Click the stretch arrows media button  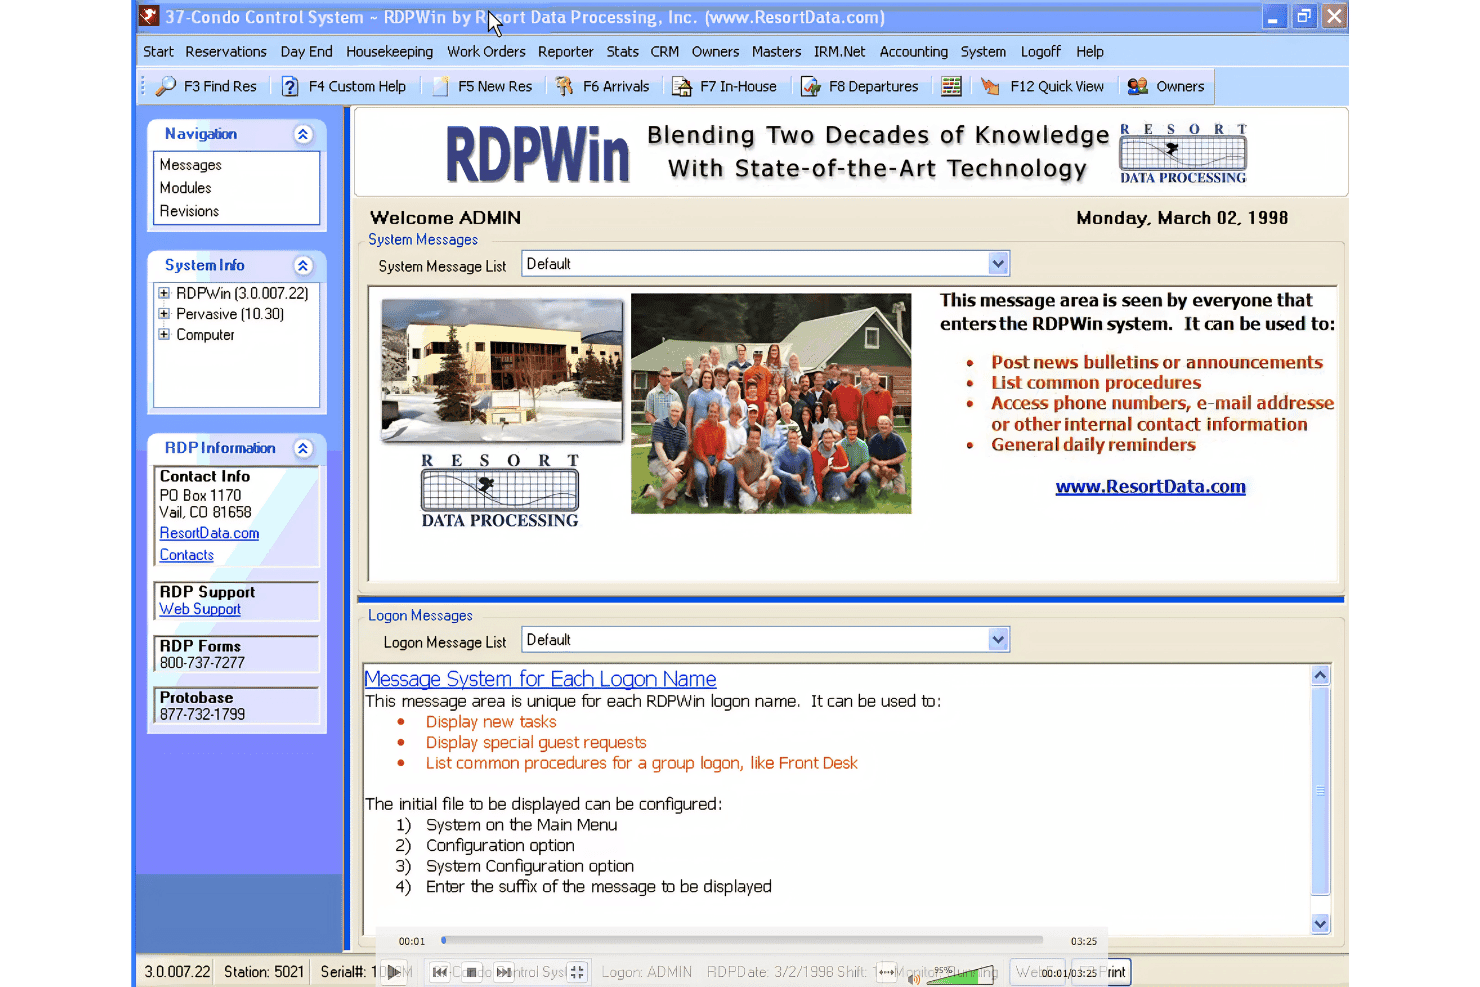point(886,972)
